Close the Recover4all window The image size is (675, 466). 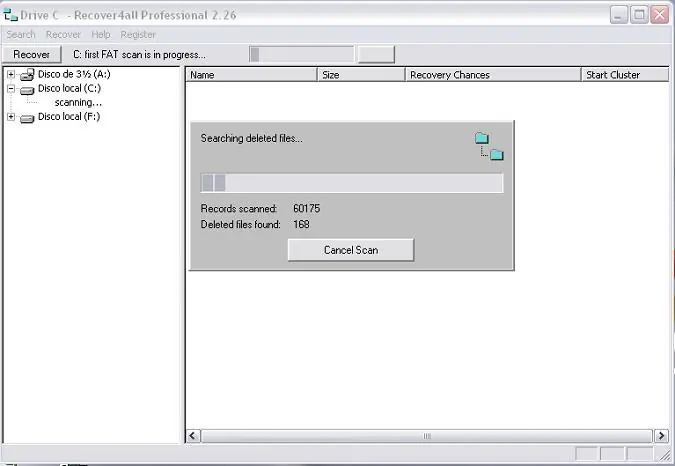[x=660, y=15]
